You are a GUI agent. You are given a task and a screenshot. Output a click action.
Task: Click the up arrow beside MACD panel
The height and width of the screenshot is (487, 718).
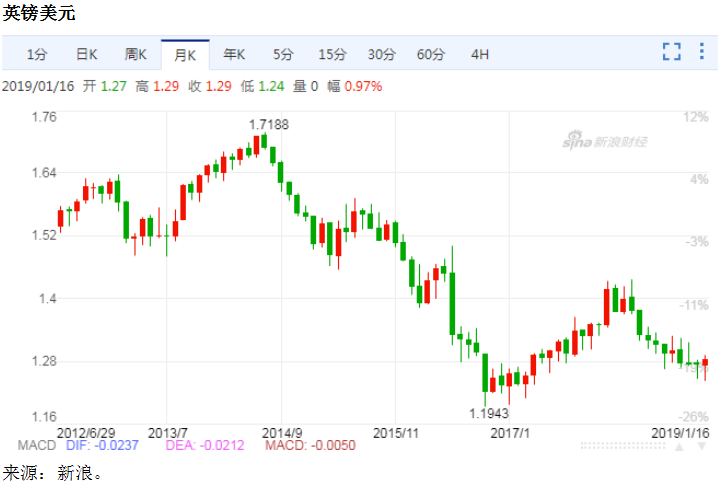pos(679,446)
